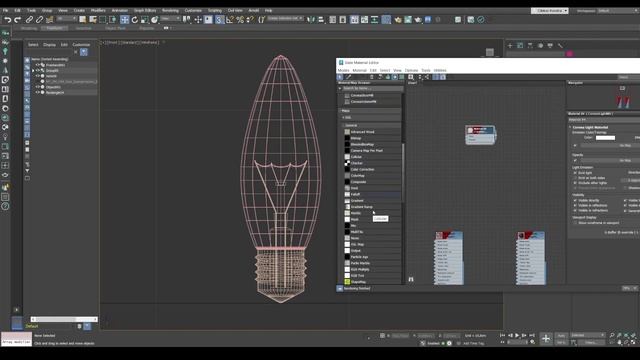Screen dimensions: 640x360
Task: Toggle the 3D Snaps button
Action: tap(220, 20)
